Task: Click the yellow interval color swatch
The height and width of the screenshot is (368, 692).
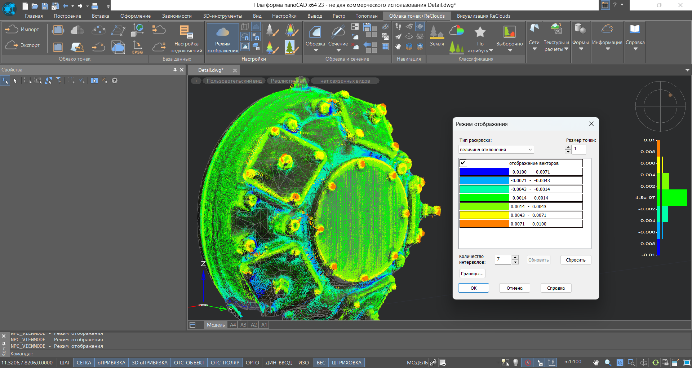Action: pos(484,215)
